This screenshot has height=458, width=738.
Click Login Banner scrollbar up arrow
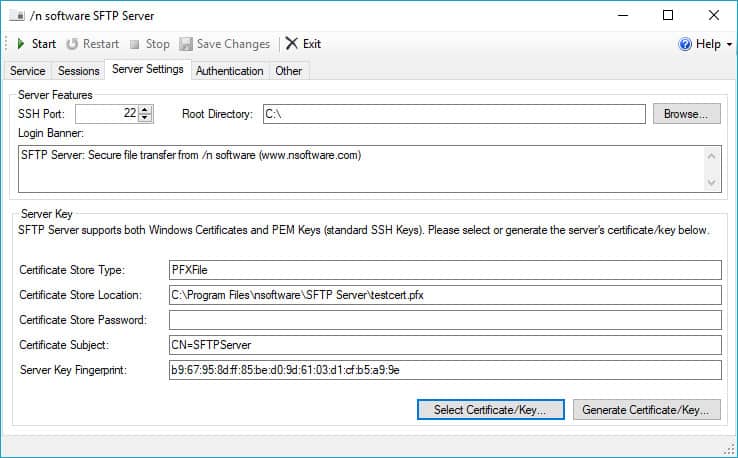(x=712, y=155)
